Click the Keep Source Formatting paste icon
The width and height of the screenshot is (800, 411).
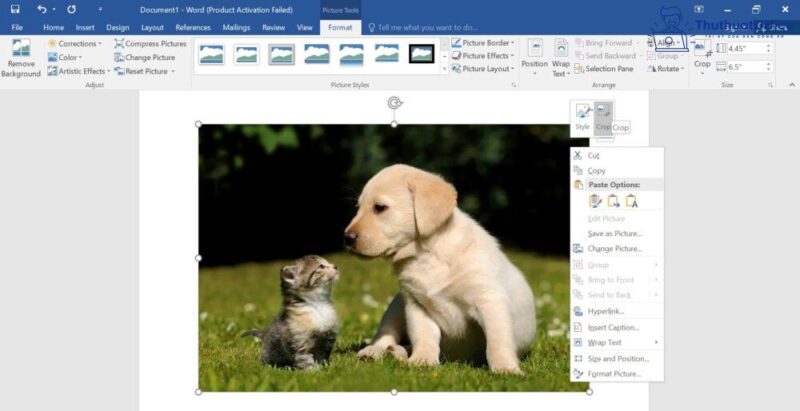[595, 201]
